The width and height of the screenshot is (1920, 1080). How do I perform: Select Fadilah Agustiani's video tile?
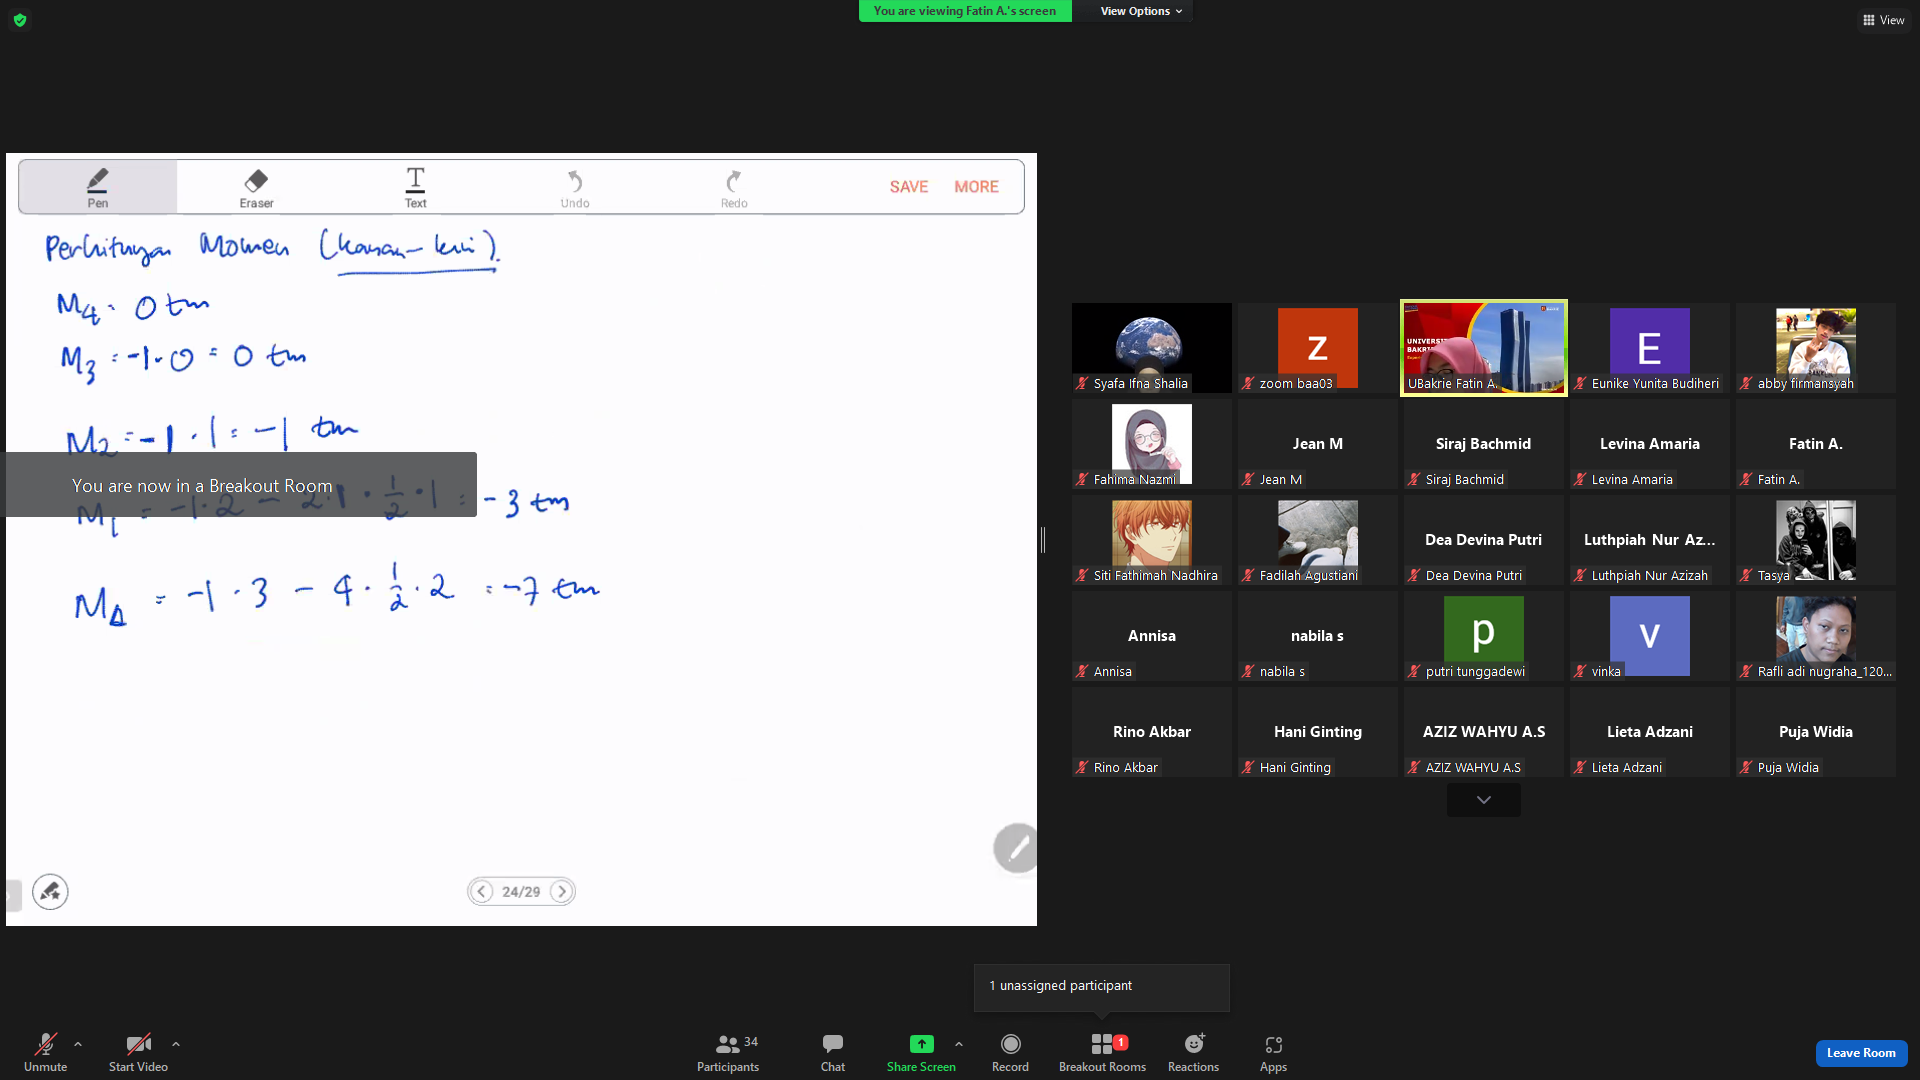pyautogui.click(x=1318, y=540)
